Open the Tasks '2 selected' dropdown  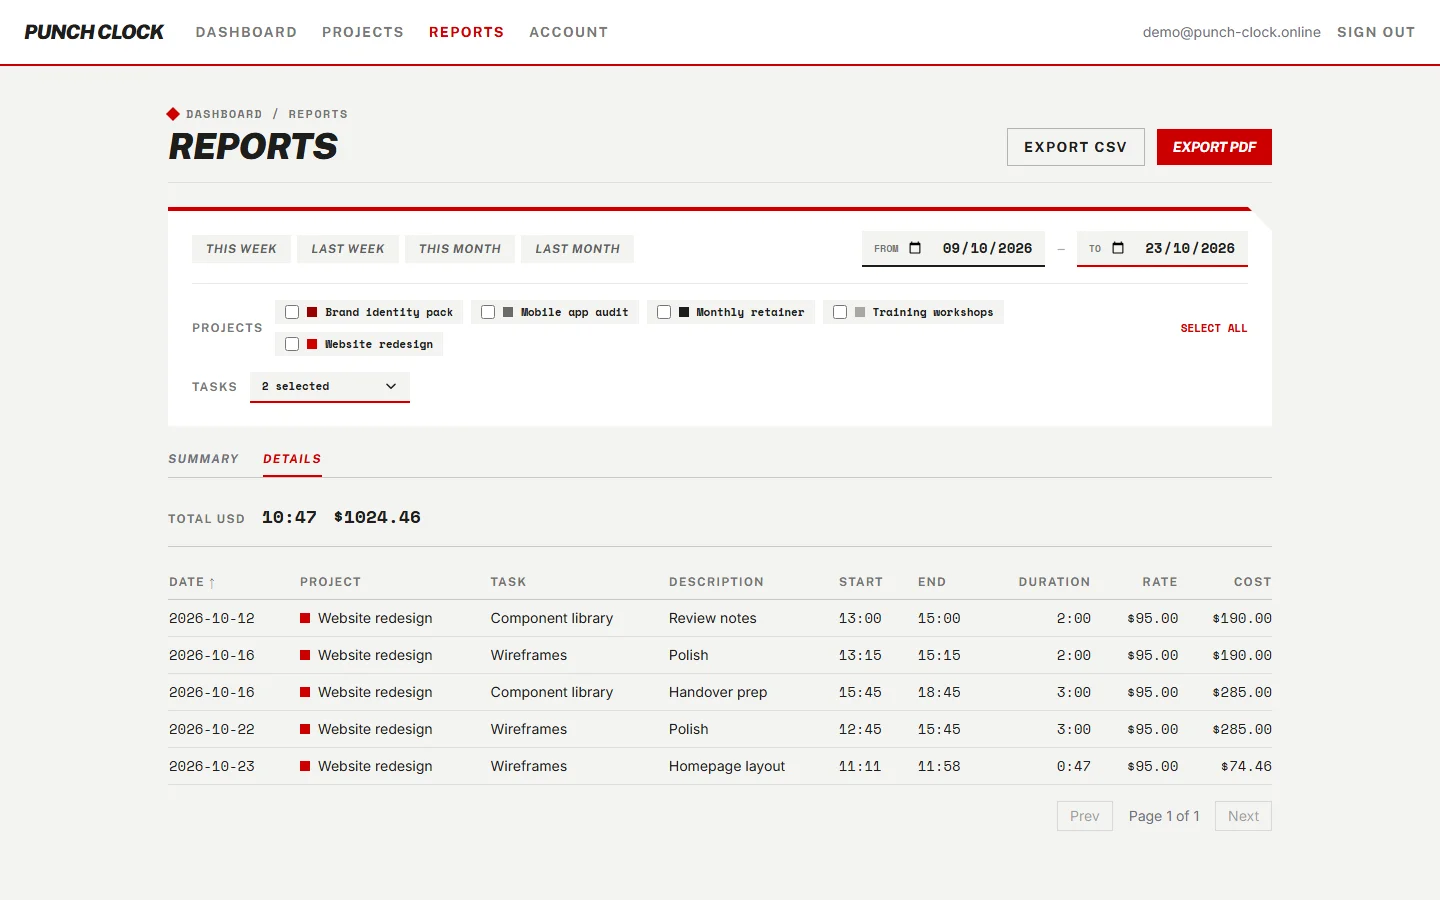tap(330, 387)
